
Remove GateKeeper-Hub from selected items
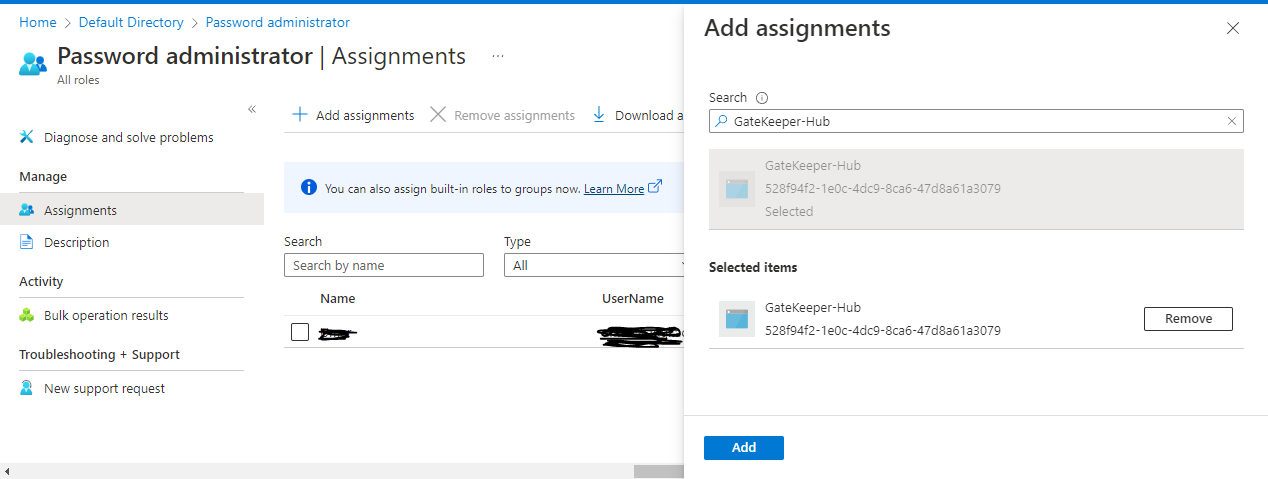1188,319
